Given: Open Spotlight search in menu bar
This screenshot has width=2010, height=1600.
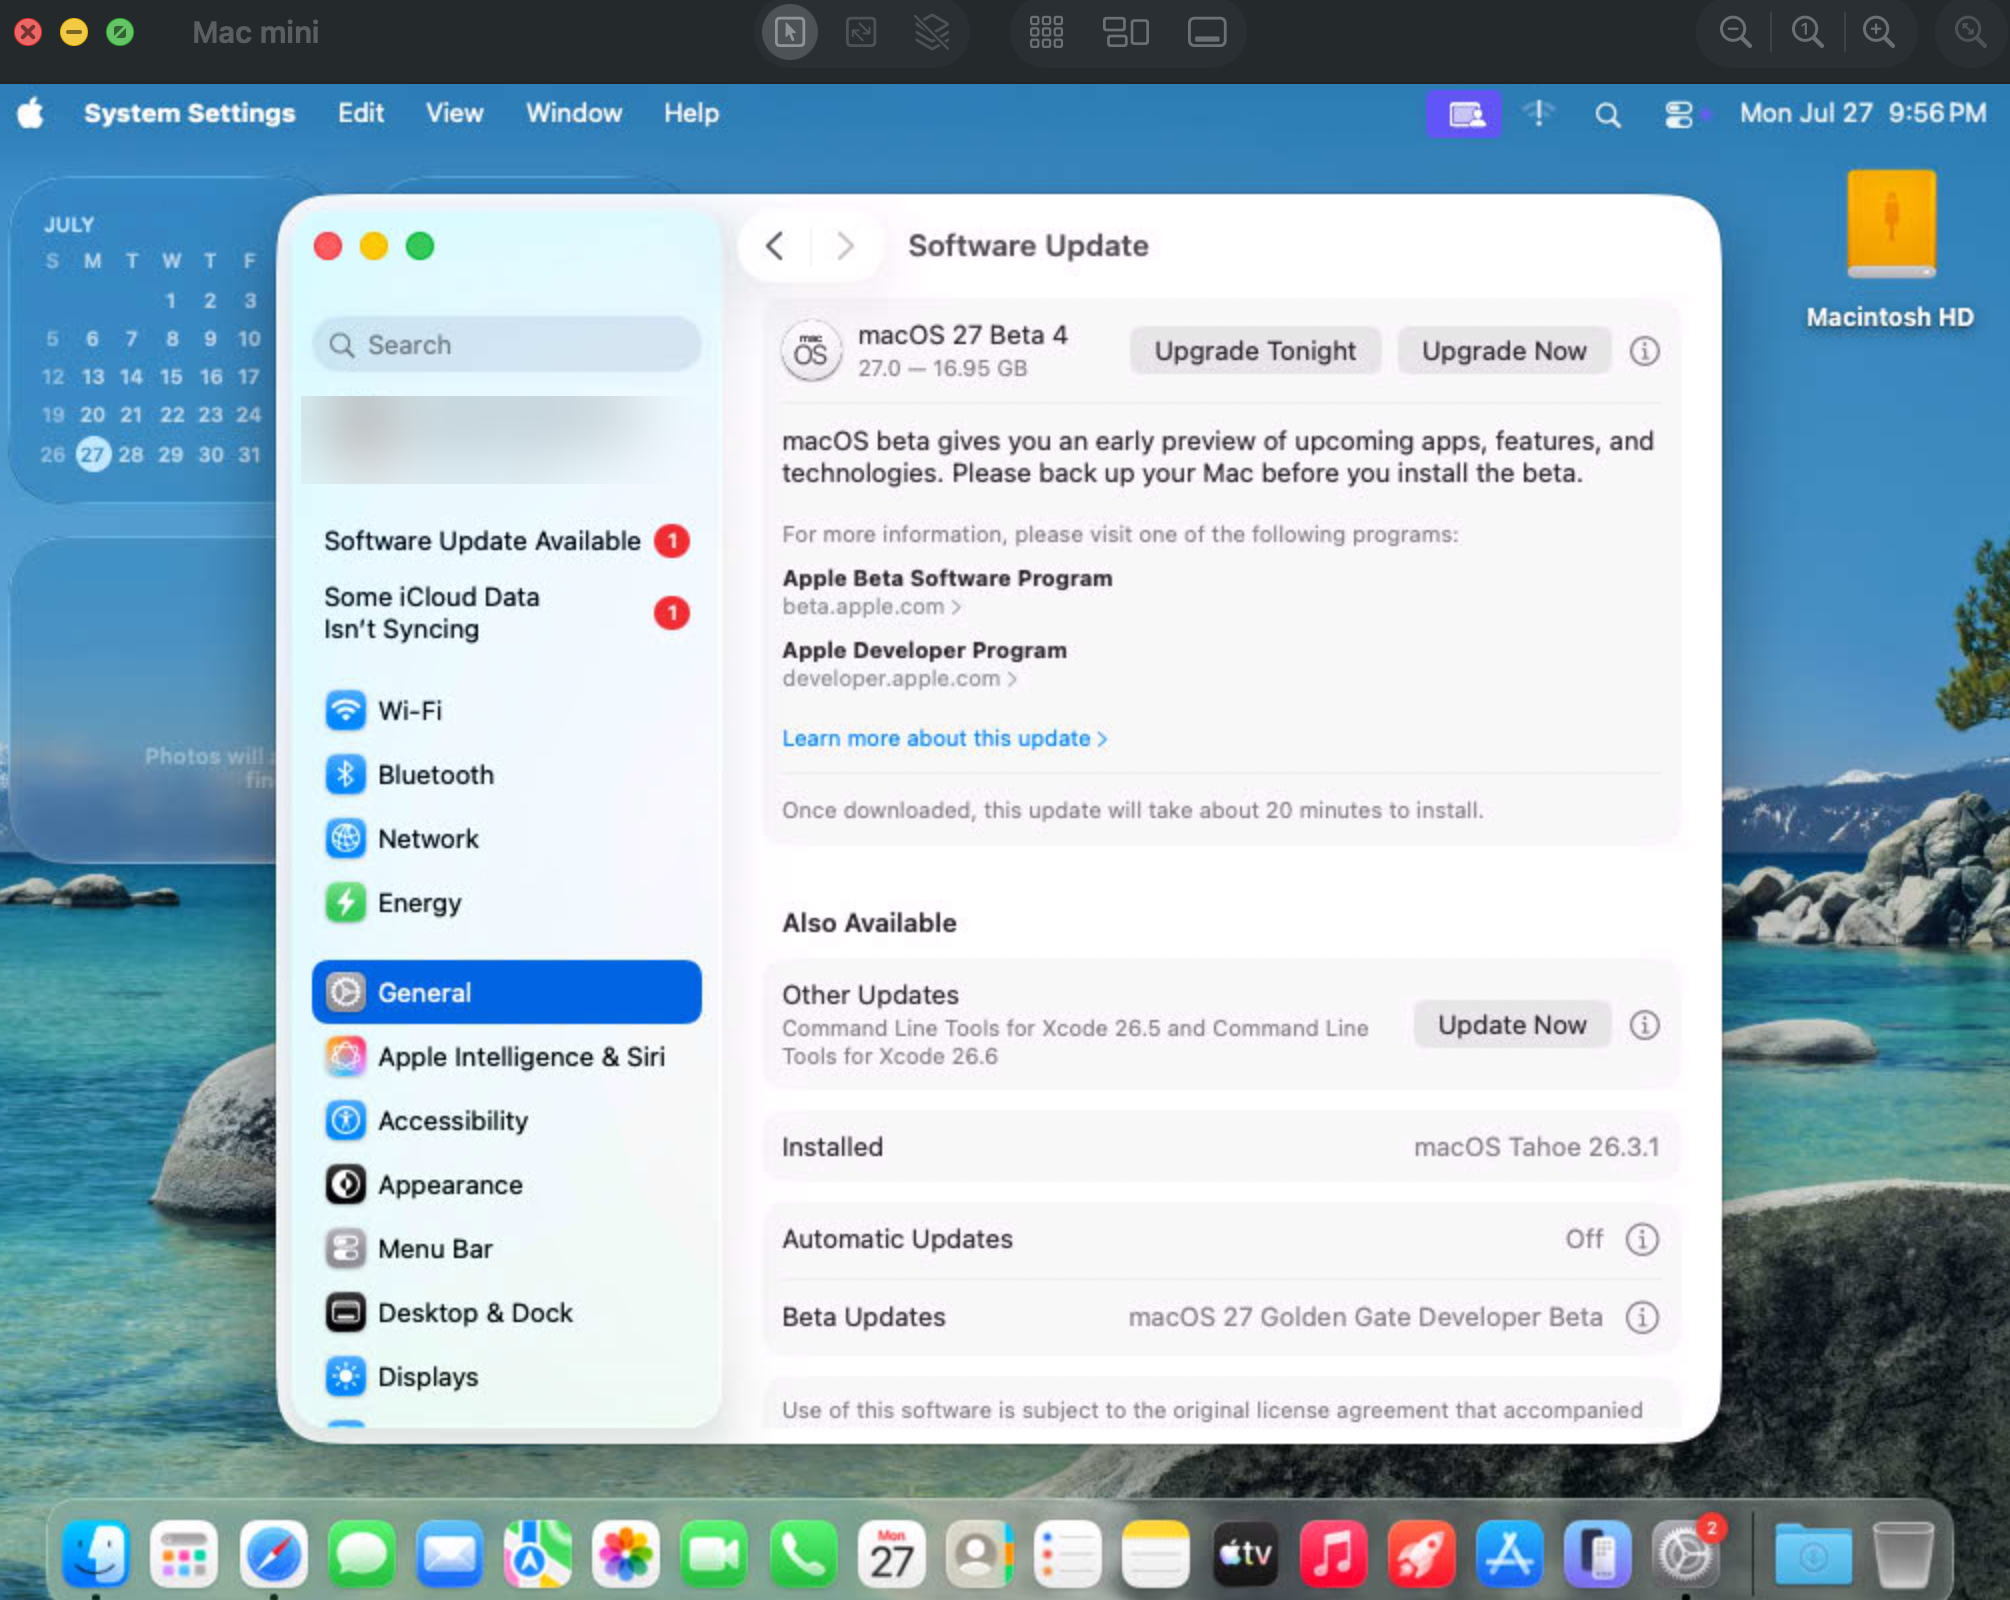Looking at the screenshot, I should (x=1607, y=115).
